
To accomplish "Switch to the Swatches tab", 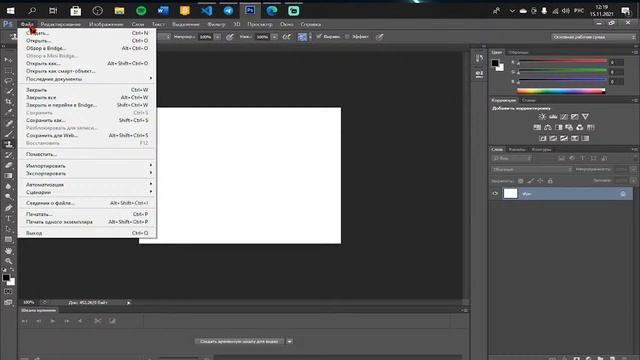I will (518, 52).
